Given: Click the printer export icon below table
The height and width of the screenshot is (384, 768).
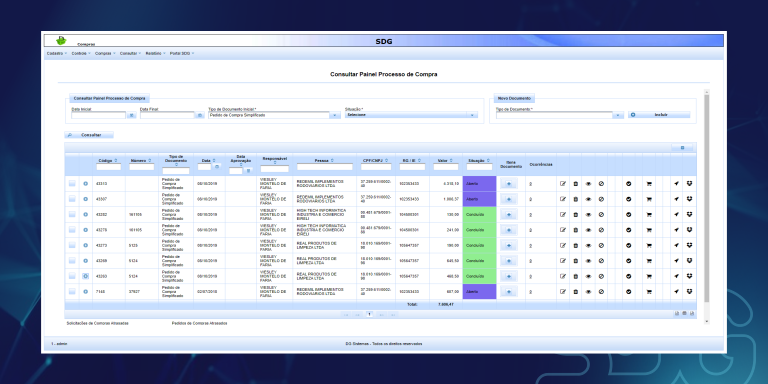Looking at the screenshot, I should pyautogui.click(x=684, y=313).
